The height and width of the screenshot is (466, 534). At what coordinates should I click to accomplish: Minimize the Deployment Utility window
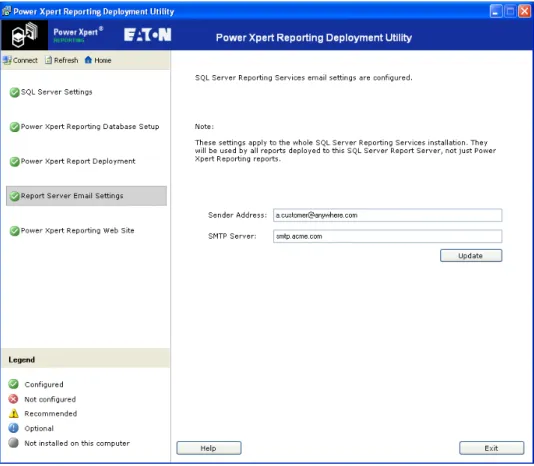[496, 12]
